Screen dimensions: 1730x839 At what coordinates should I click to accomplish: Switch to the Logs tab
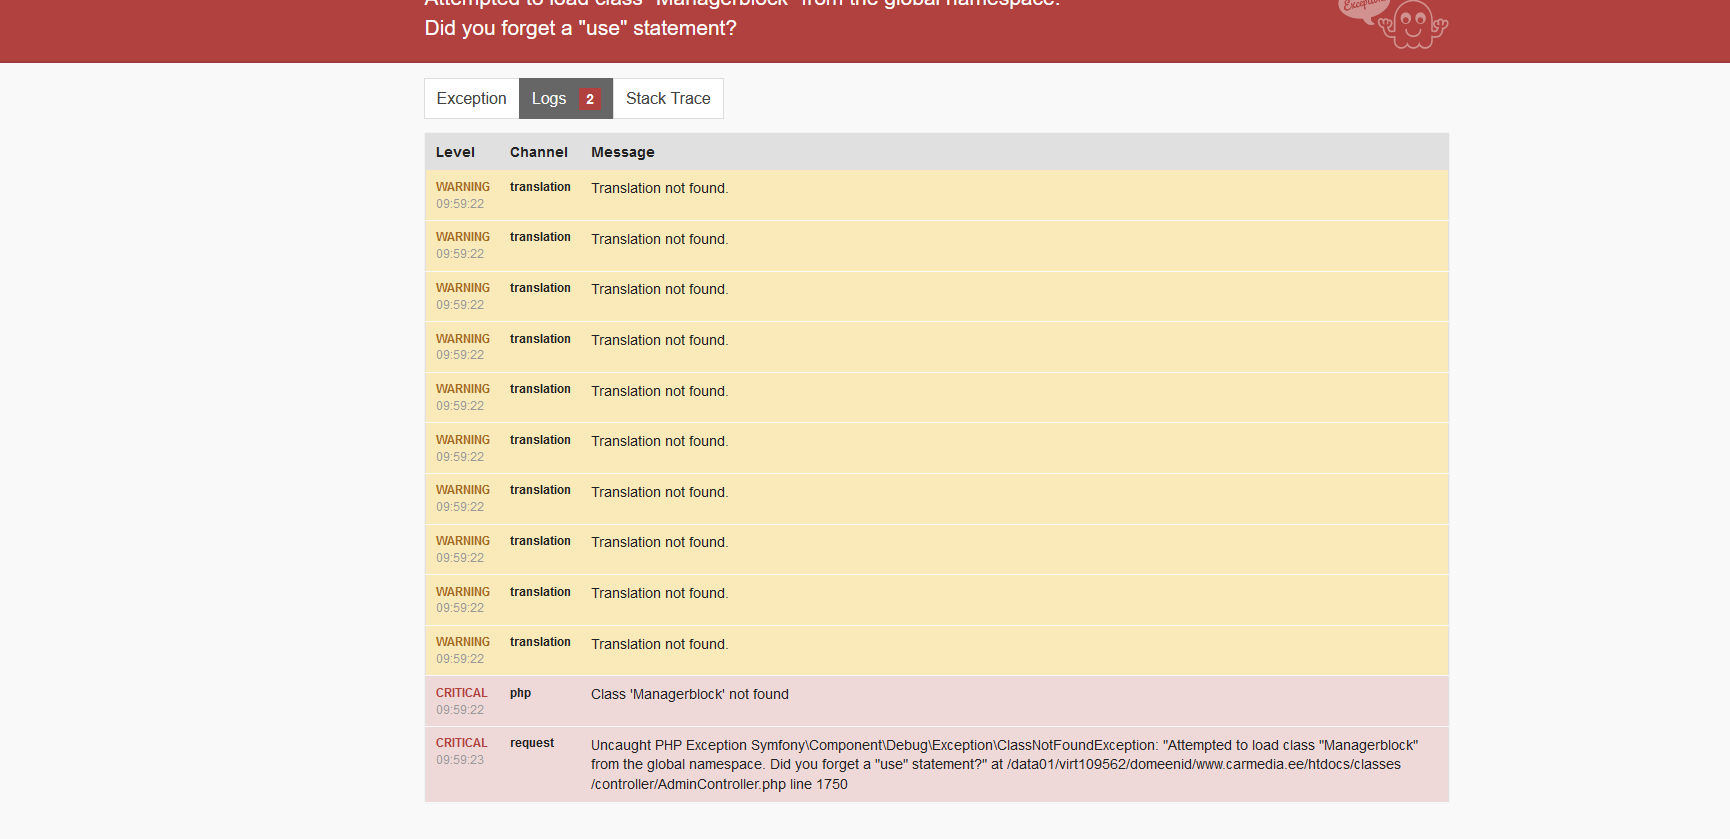pyautogui.click(x=565, y=98)
